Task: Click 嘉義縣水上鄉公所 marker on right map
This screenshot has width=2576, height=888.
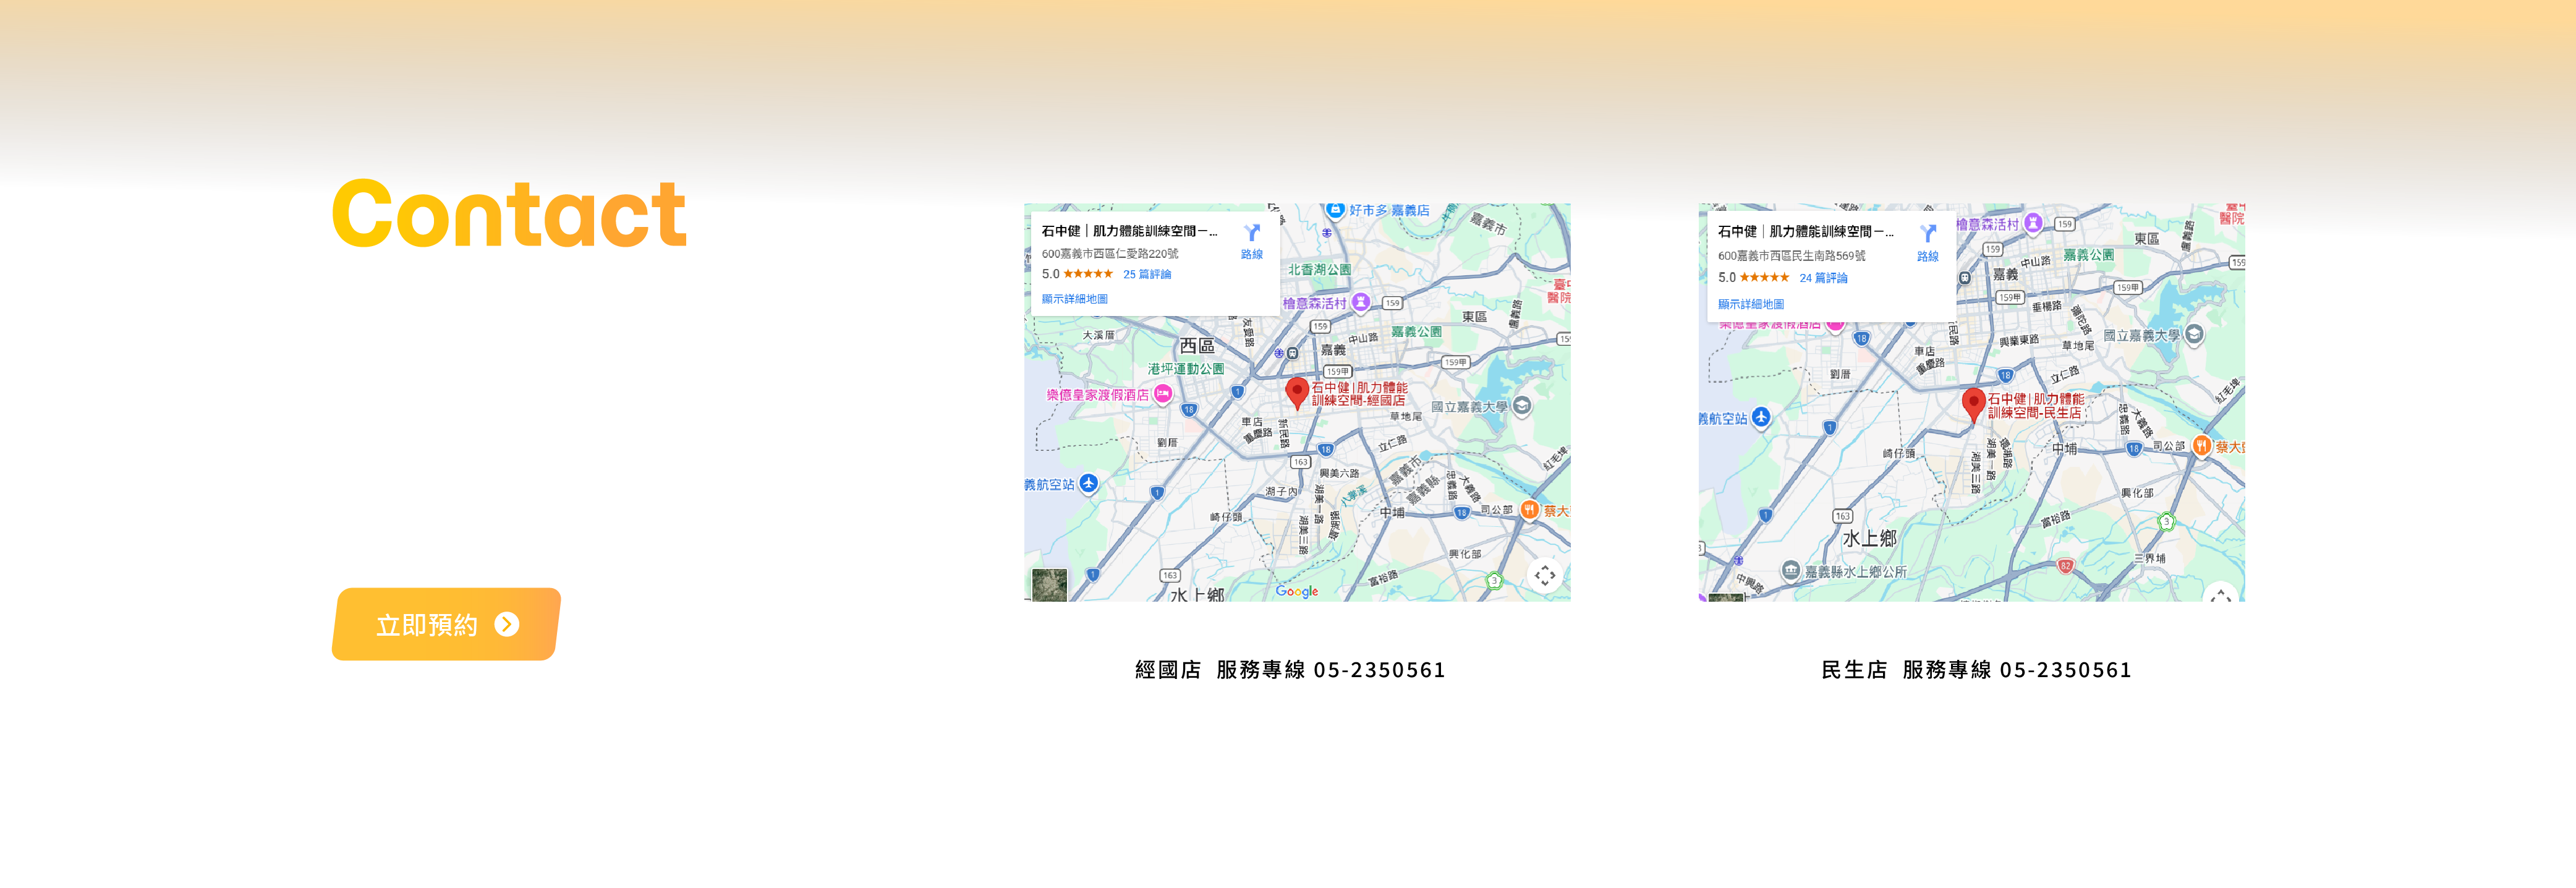Action: click(x=1790, y=571)
